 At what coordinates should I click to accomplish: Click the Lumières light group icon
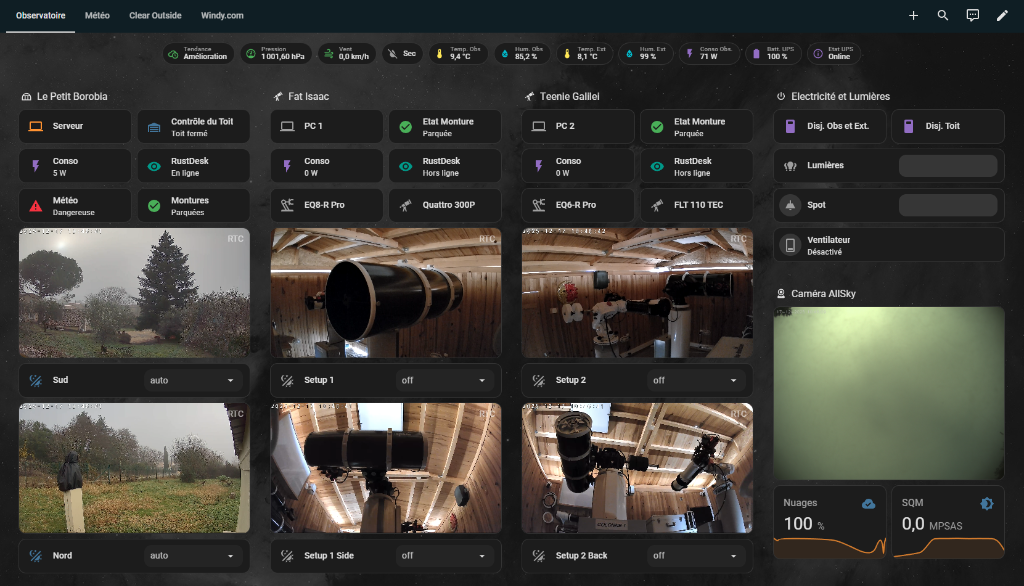[790, 166]
